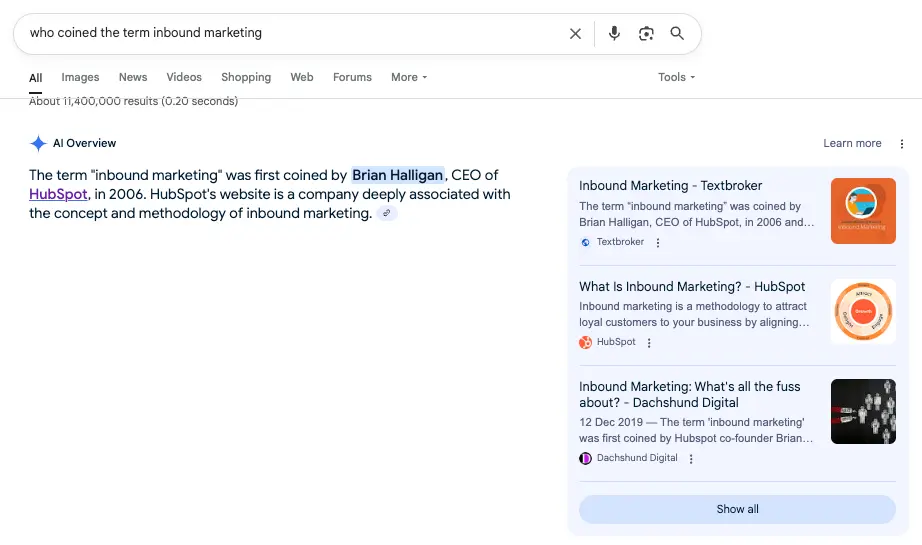Open search by image camera icon
This screenshot has width=922, height=545.
646,34
